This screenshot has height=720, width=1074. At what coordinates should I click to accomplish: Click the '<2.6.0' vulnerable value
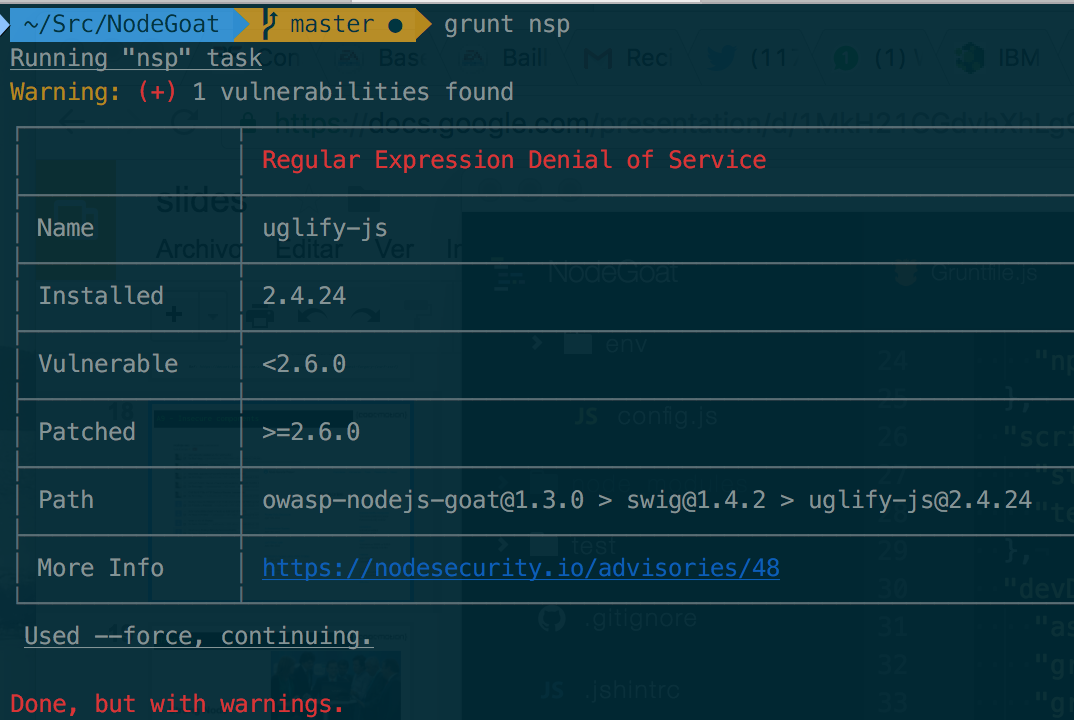(304, 364)
